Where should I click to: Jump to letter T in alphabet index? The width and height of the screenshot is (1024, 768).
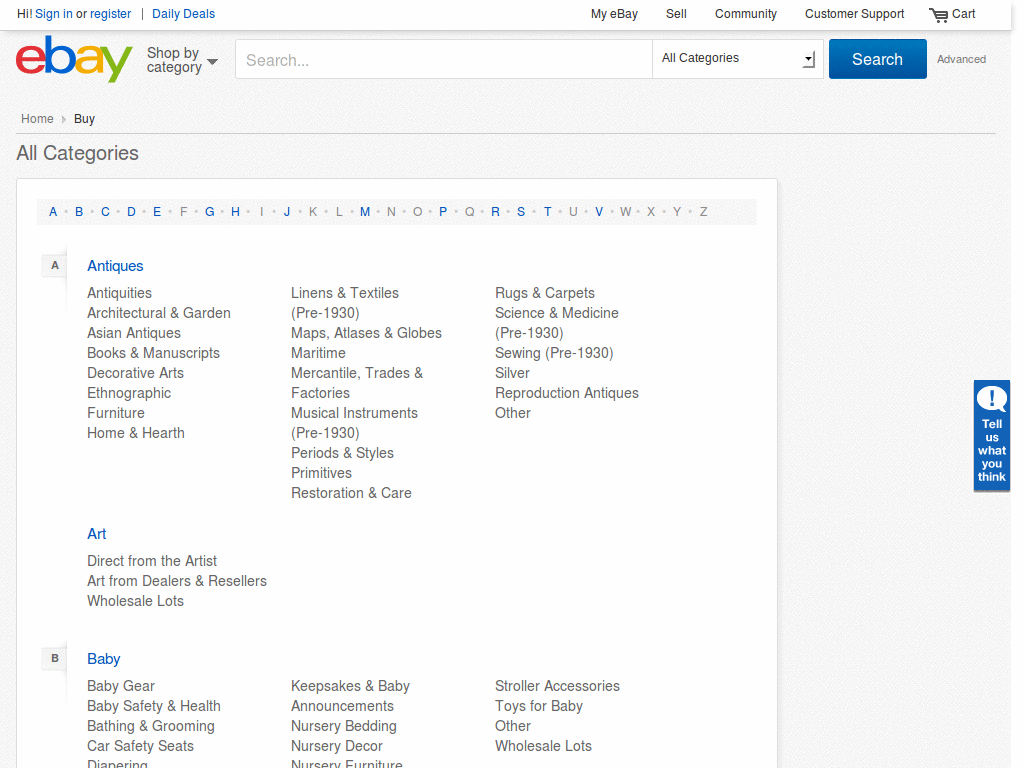547,212
